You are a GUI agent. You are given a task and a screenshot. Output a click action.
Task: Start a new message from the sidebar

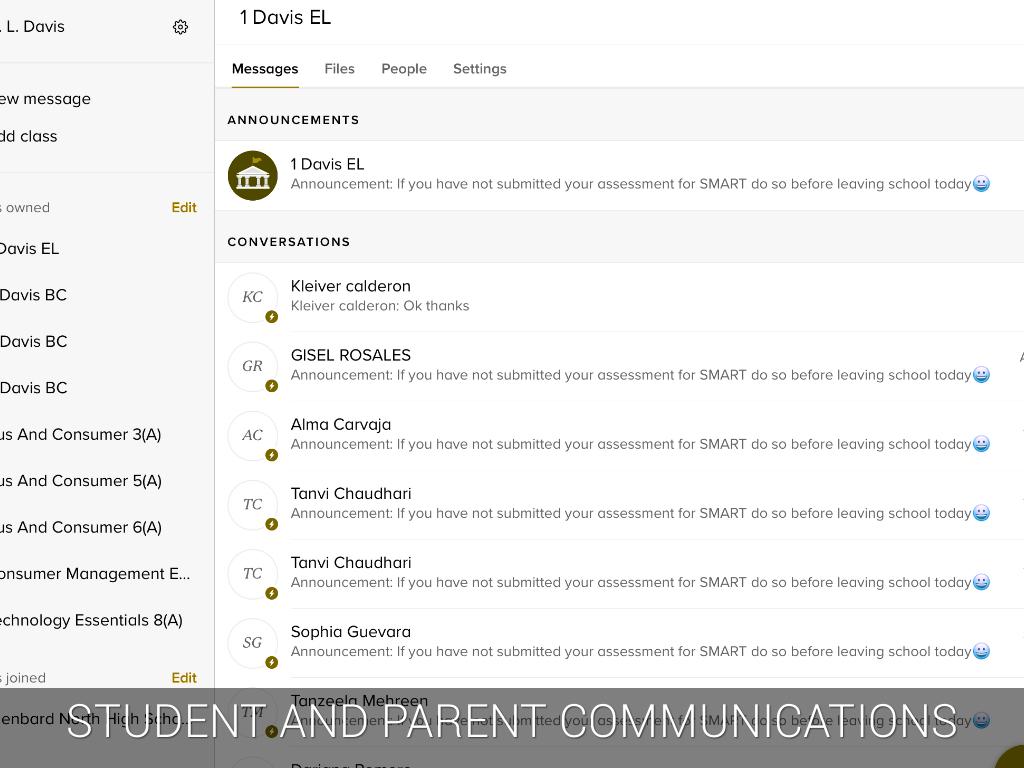(45, 99)
